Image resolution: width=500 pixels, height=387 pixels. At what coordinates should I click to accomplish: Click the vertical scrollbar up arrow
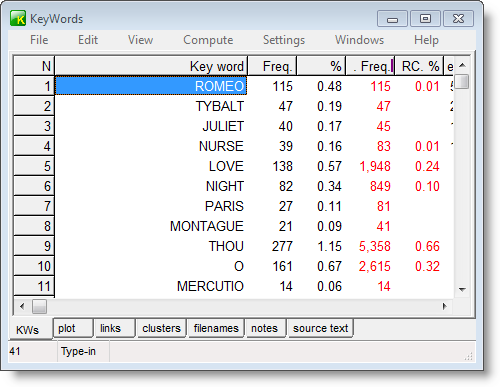pyautogui.click(x=462, y=65)
